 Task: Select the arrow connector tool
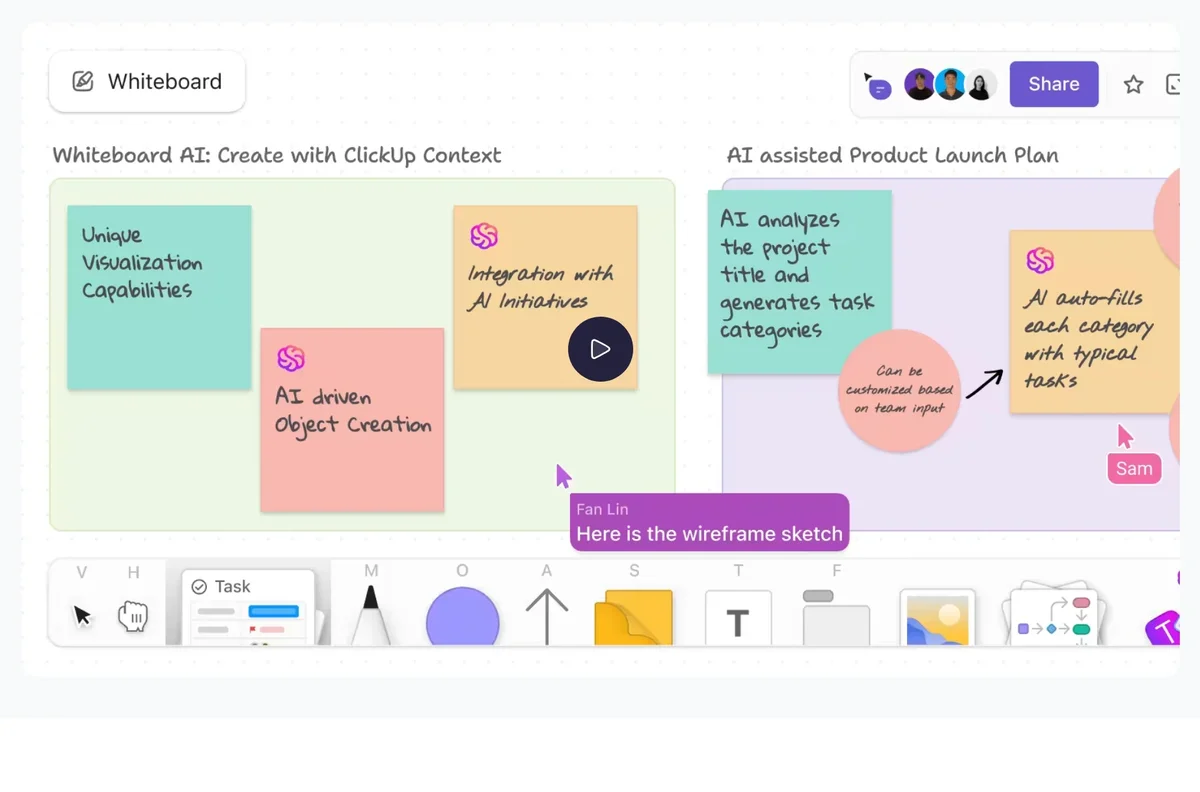click(x=547, y=616)
